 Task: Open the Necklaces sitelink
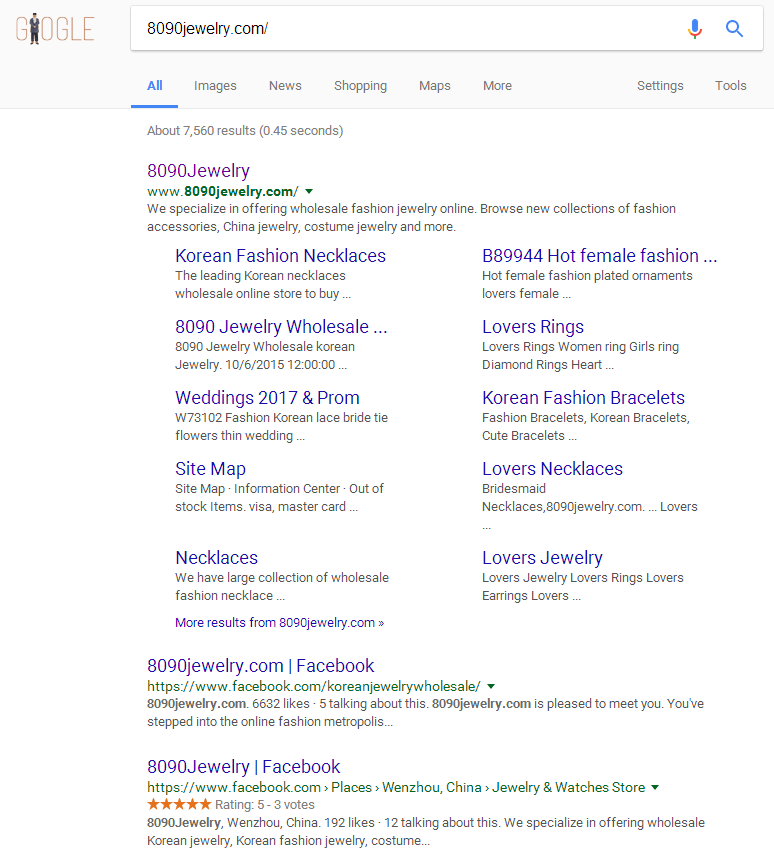[x=216, y=558]
